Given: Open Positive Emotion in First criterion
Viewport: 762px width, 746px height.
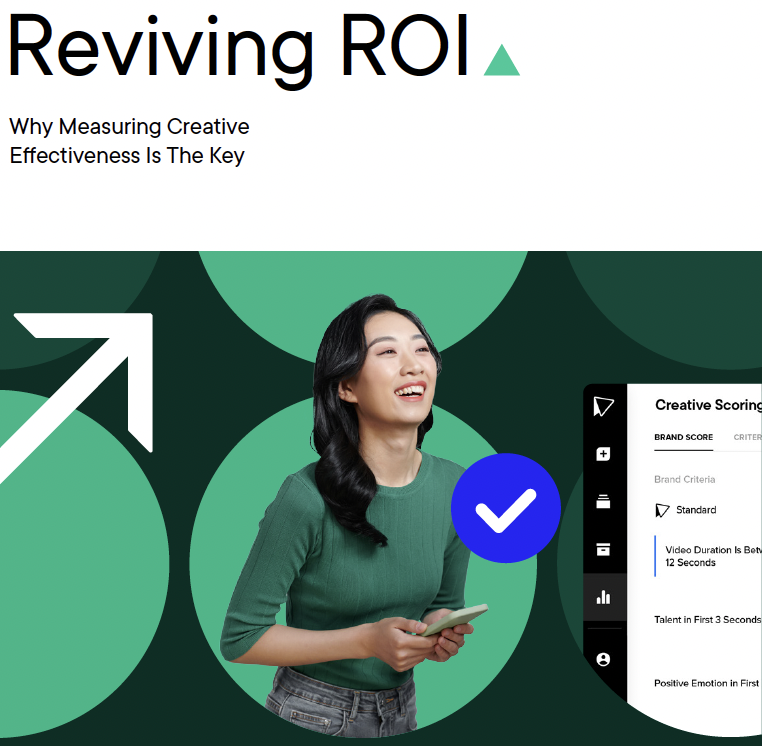Looking at the screenshot, I should coord(706,684).
